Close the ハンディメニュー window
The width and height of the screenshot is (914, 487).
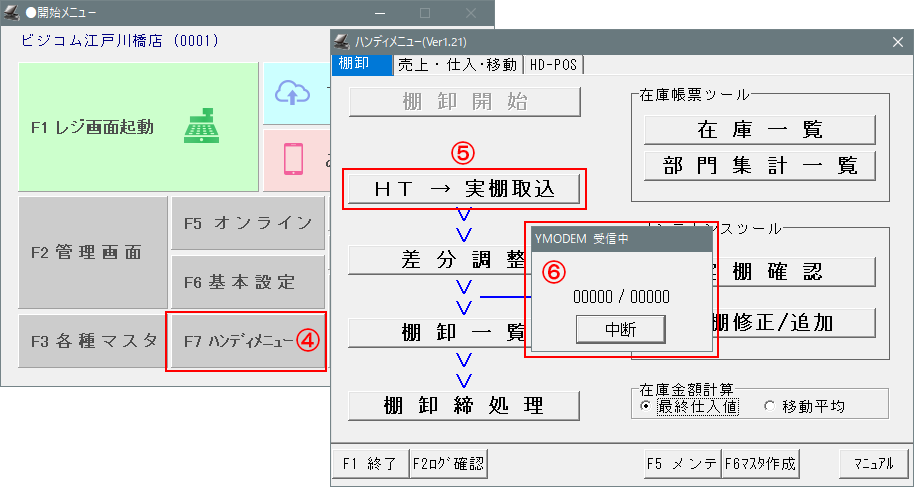[x=897, y=42]
